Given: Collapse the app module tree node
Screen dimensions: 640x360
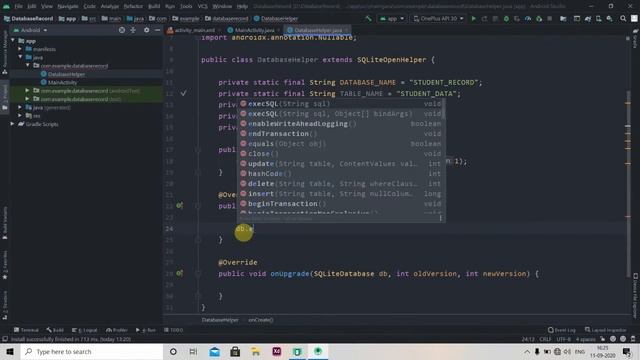Looking at the screenshot, I should pyautogui.click(x=13, y=40).
